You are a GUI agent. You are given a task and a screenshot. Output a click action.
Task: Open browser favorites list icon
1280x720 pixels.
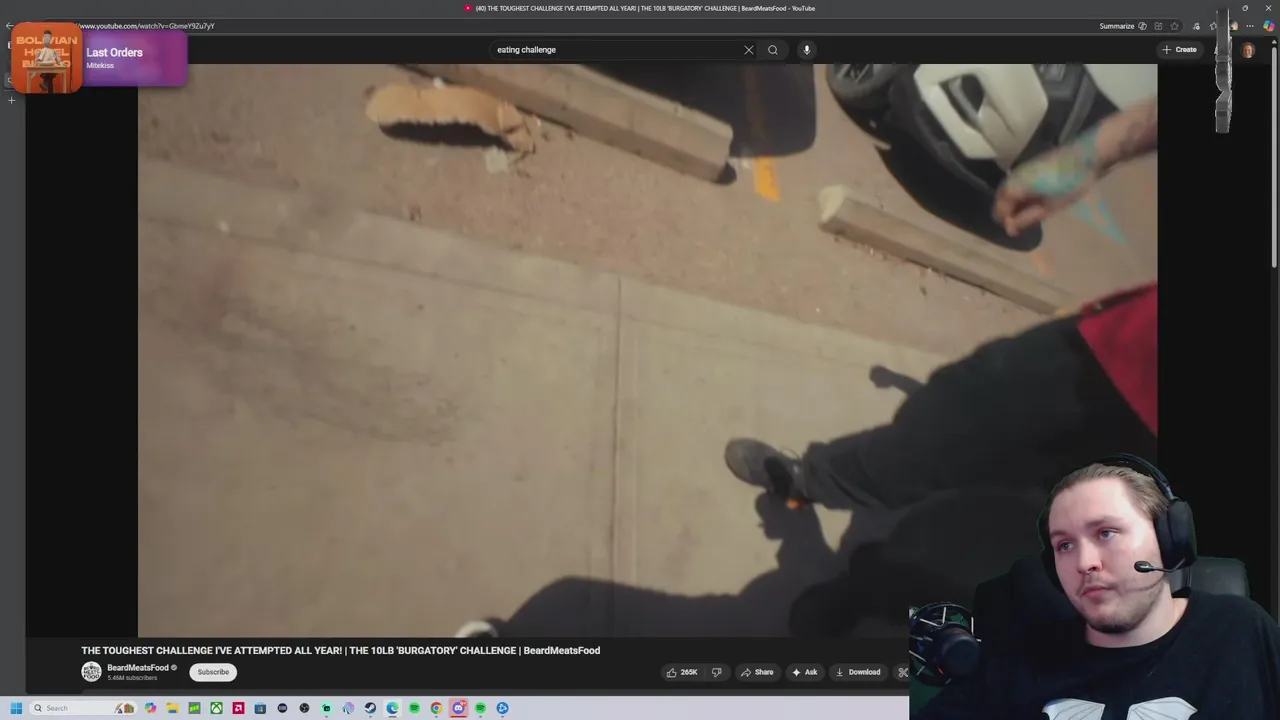(1213, 26)
